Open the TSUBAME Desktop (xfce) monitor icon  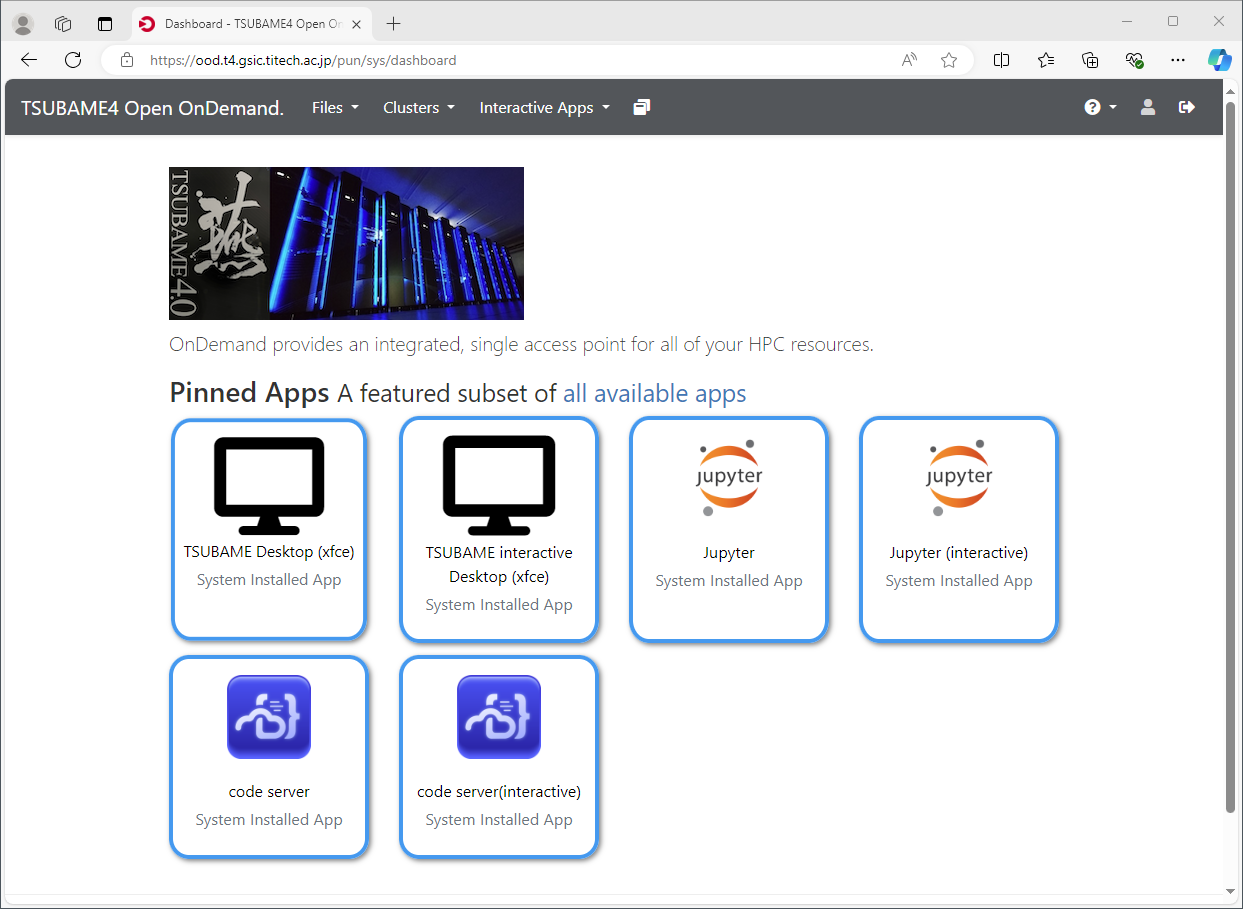click(269, 486)
